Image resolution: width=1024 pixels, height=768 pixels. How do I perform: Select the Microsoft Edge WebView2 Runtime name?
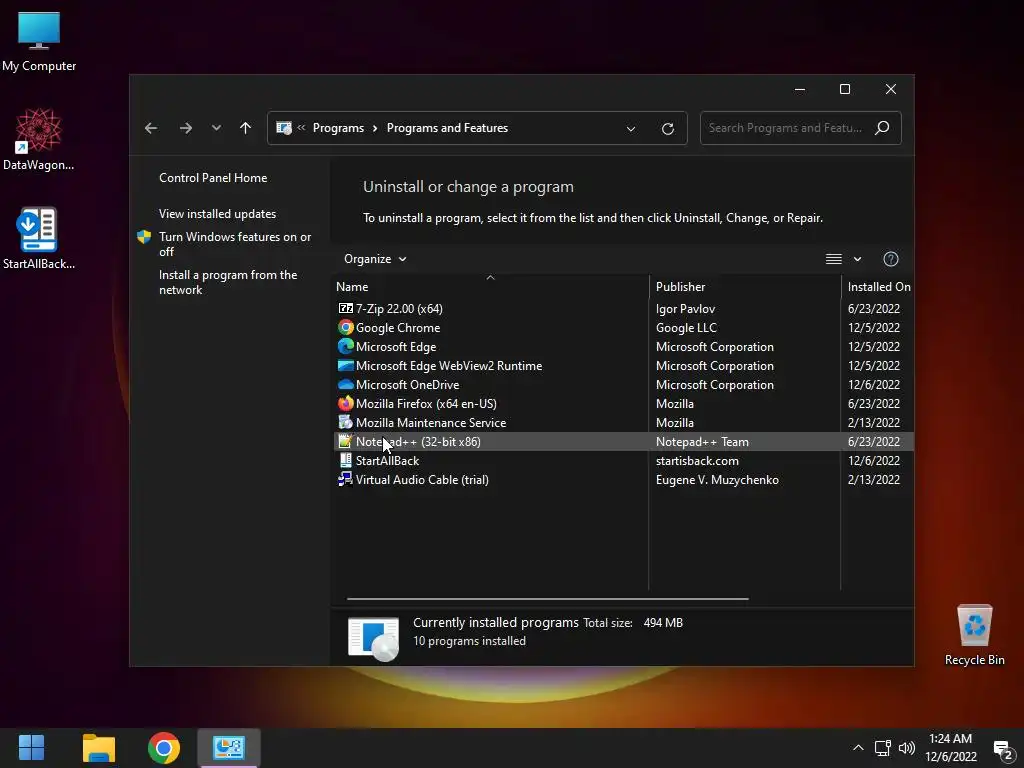[x=449, y=365]
